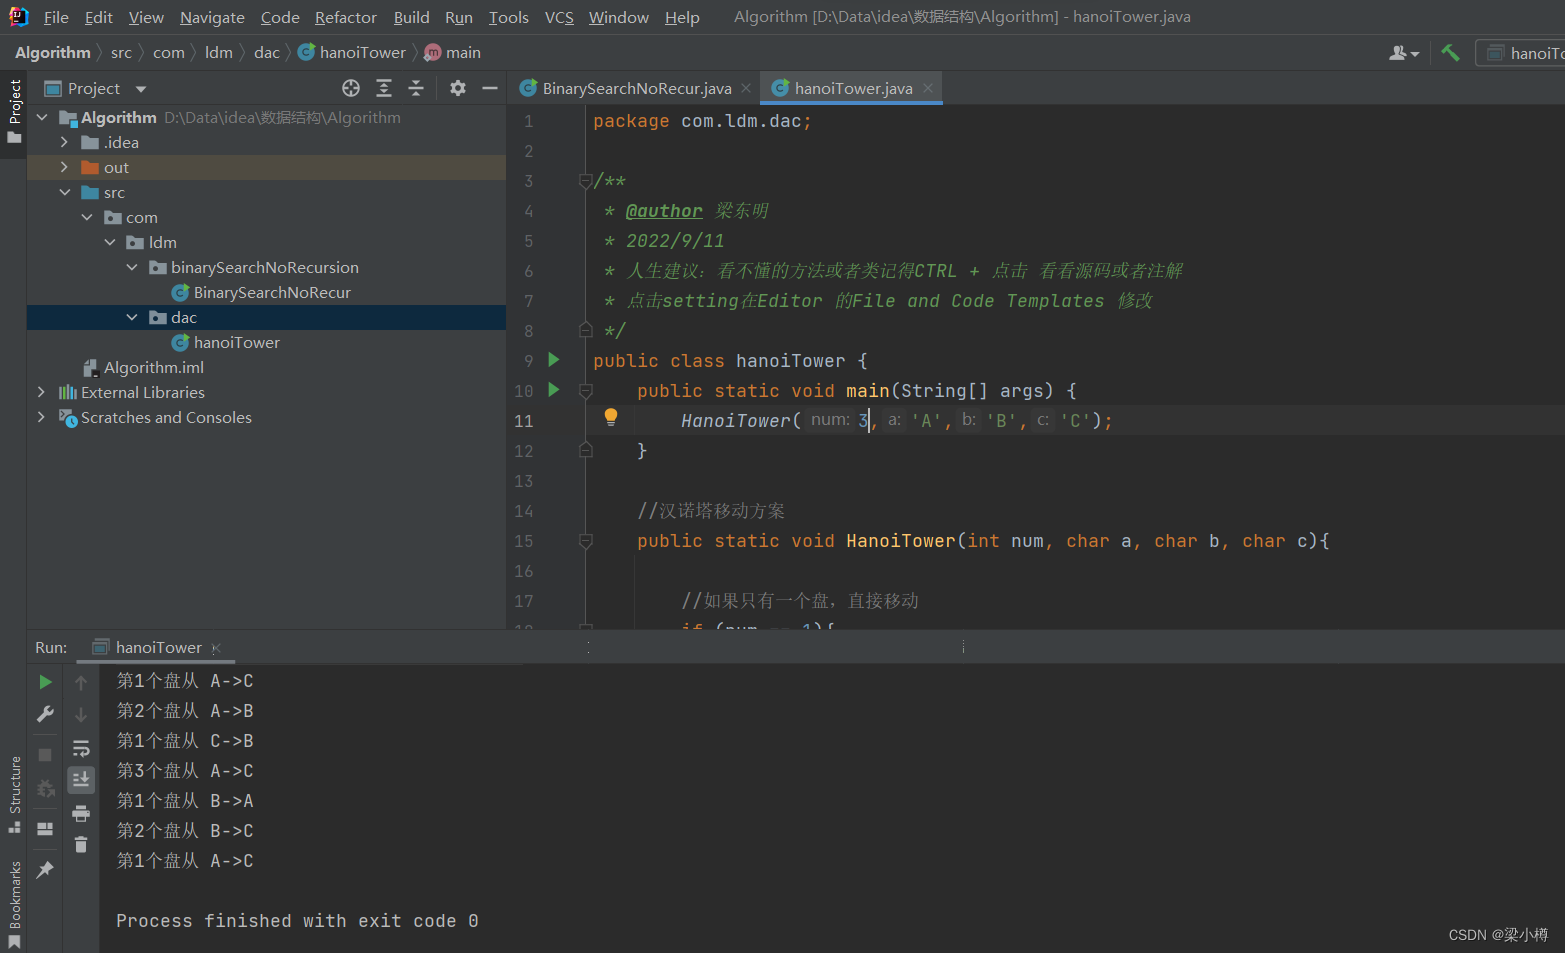Open the Project view dropdown arrow
Screen dimensions: 1565x953
[x=141, y=89]
